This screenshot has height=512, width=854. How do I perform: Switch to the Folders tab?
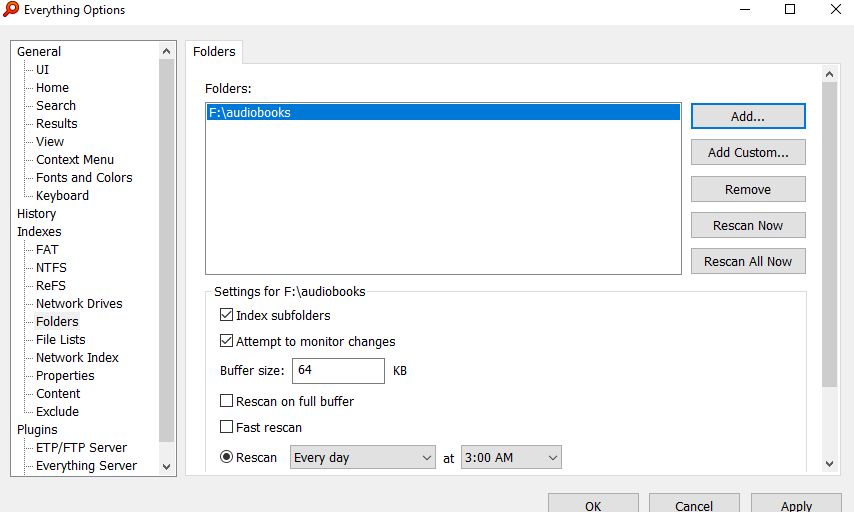click(214, 52)
